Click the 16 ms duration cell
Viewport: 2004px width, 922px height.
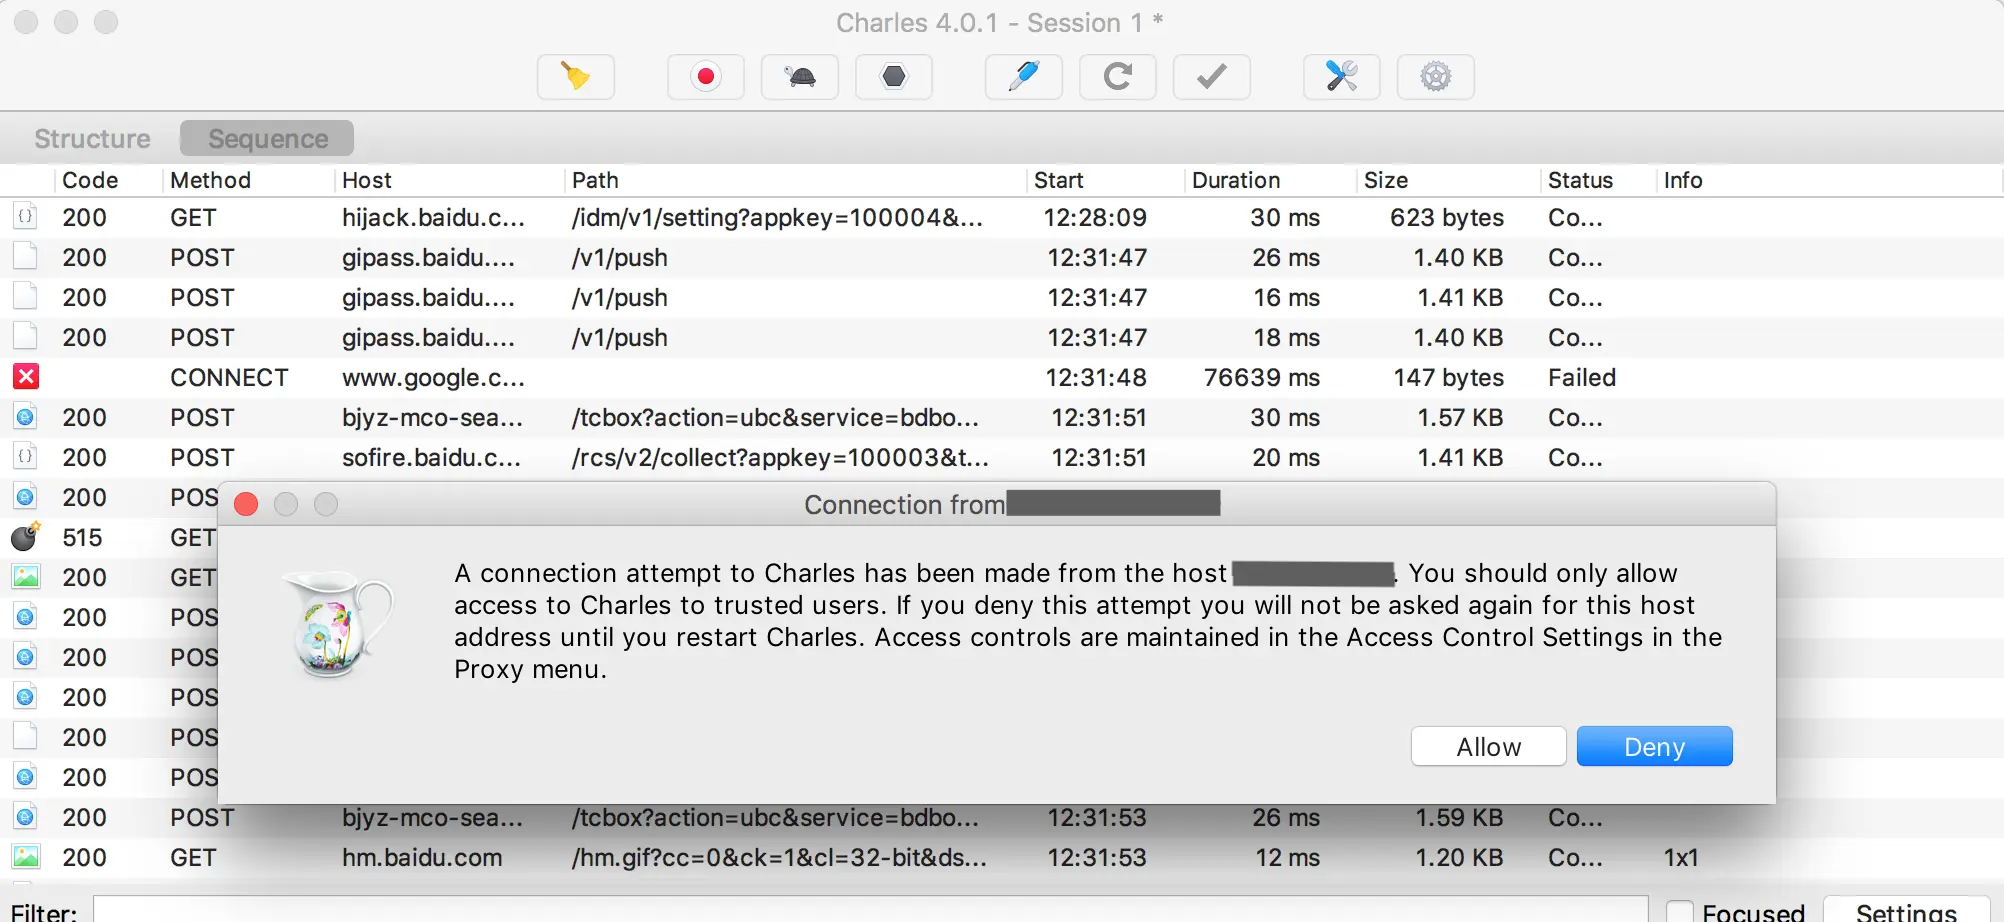coord(1286,297)
